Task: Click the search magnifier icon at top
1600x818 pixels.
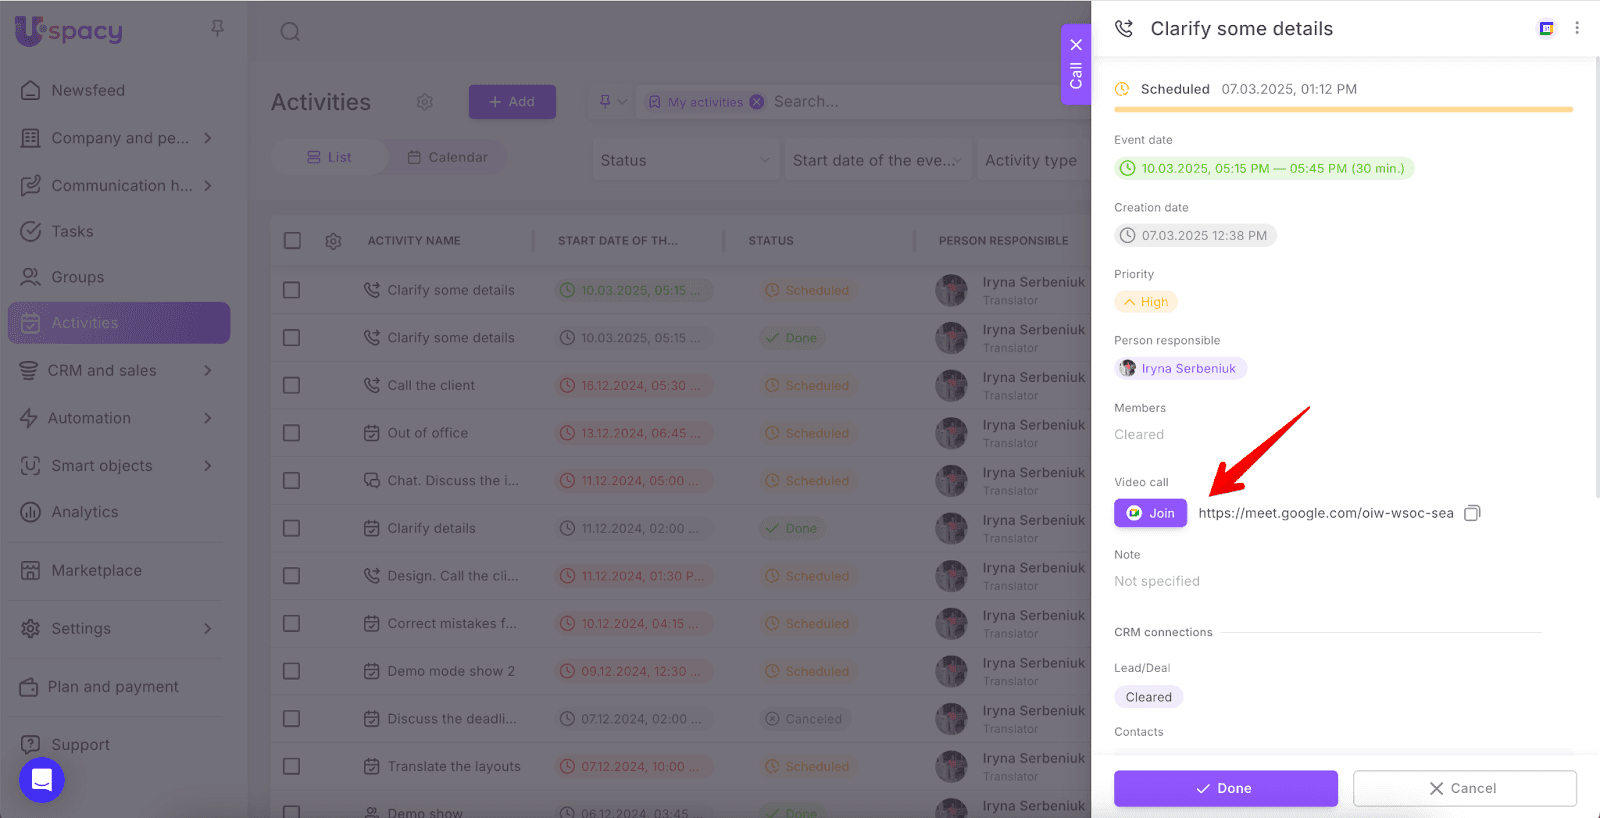Action: 290,32
